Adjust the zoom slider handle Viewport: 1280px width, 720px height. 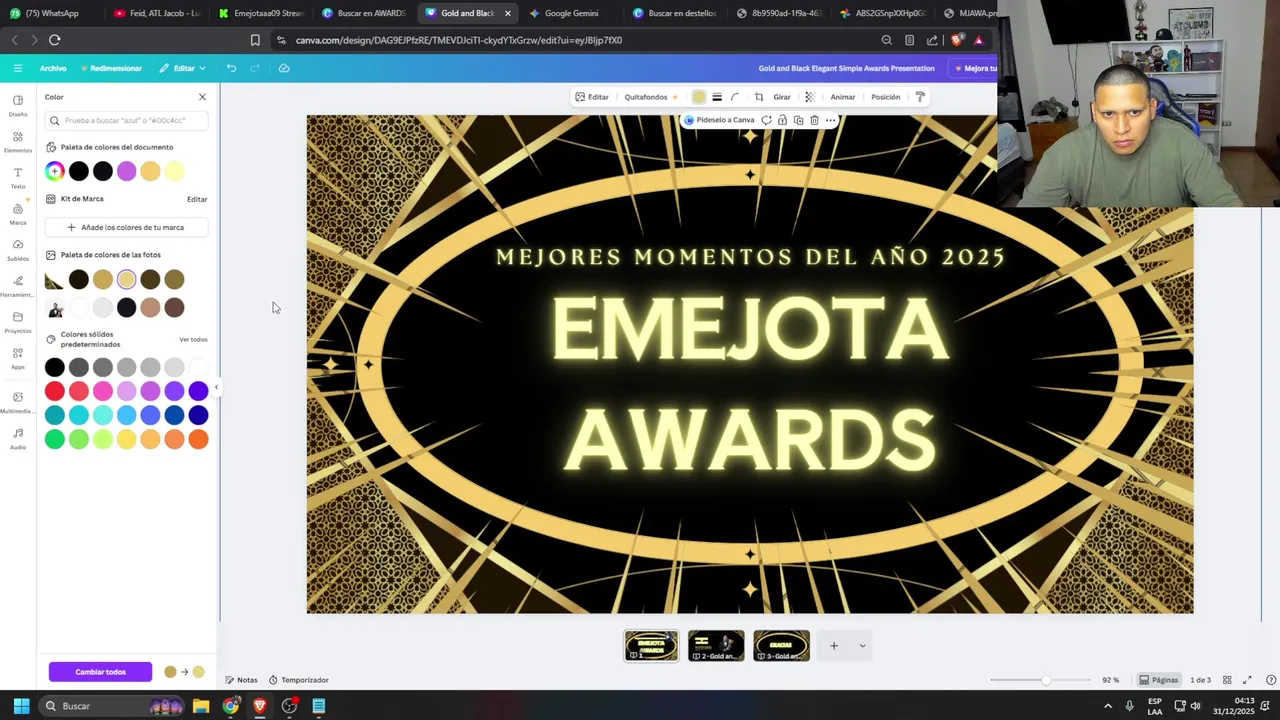pos(1046,680)
